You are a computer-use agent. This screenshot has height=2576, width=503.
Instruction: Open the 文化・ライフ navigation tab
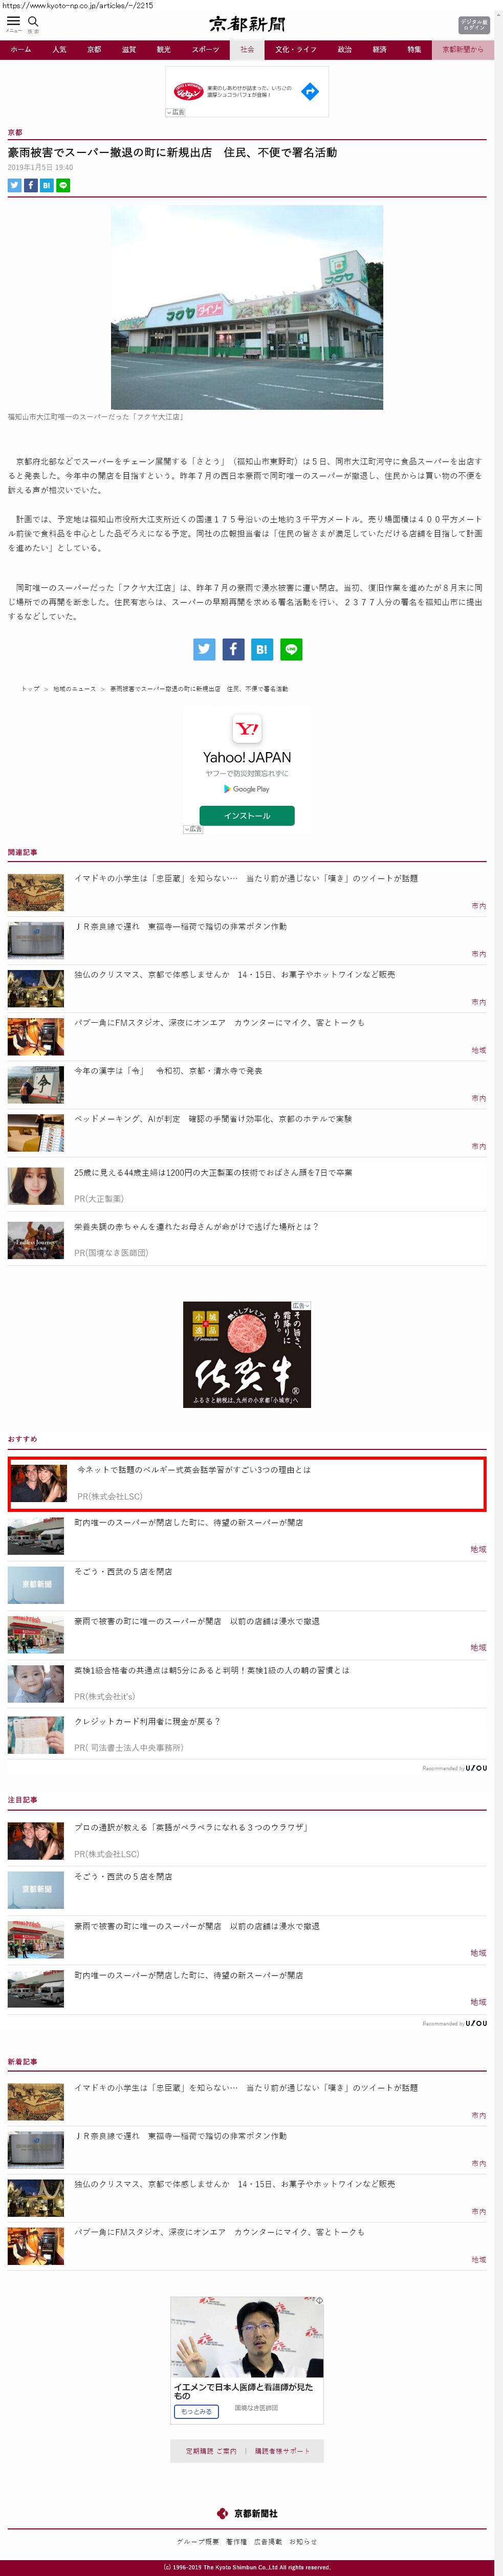click(295, 49)
